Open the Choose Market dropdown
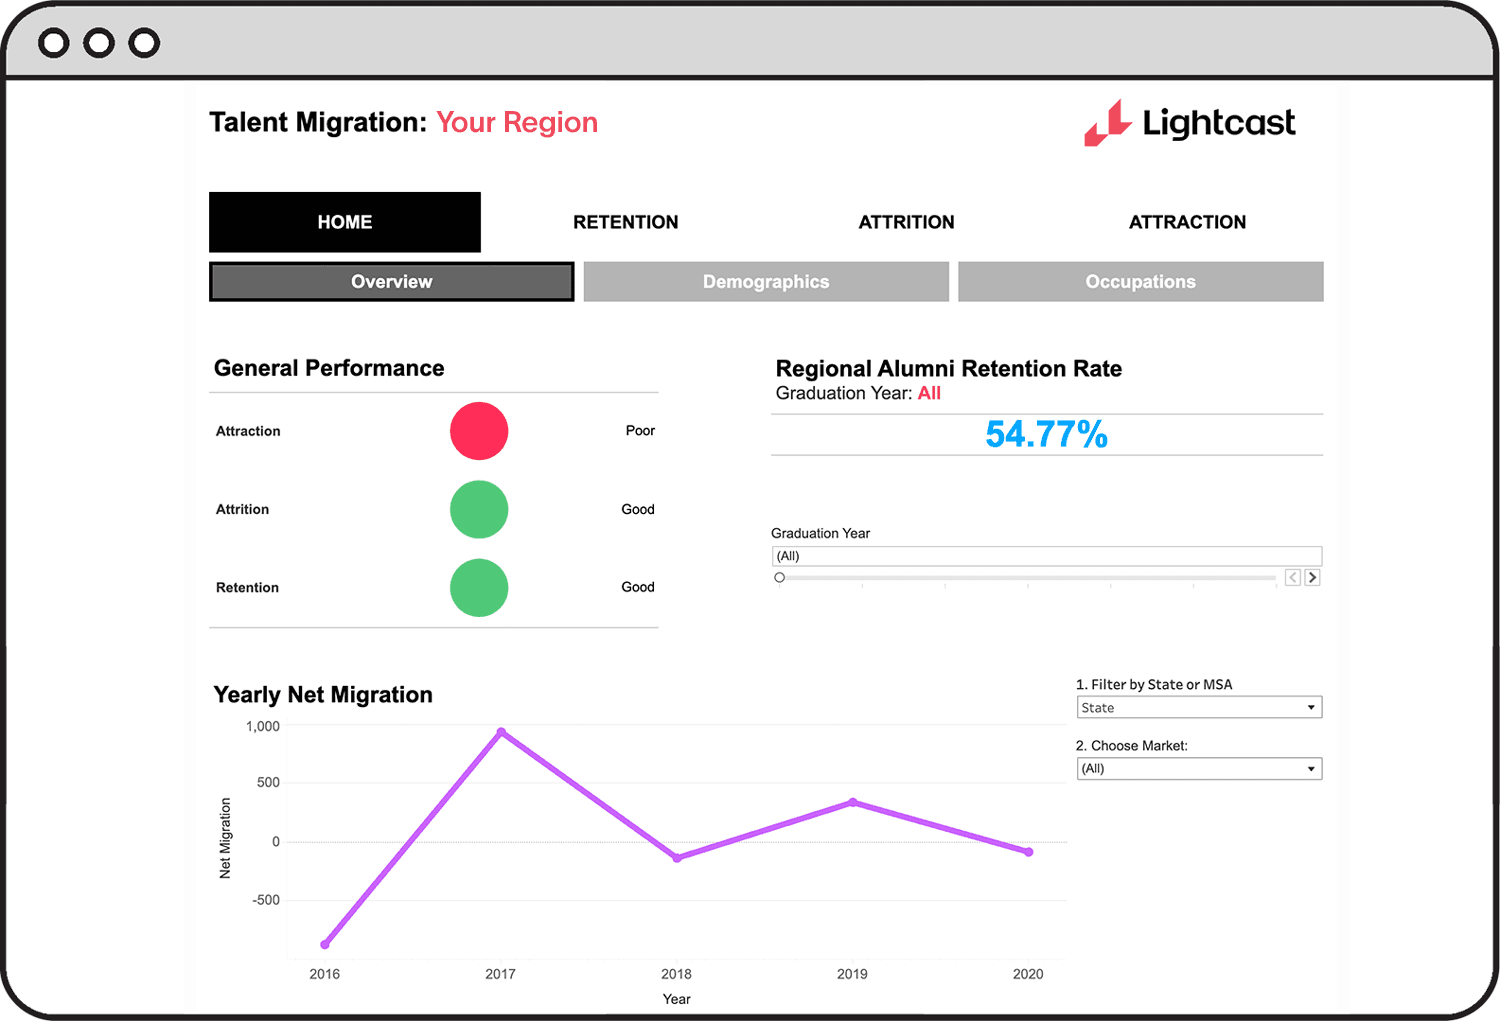This screenshot has width=1500, height=1022. pos(1198,768)
